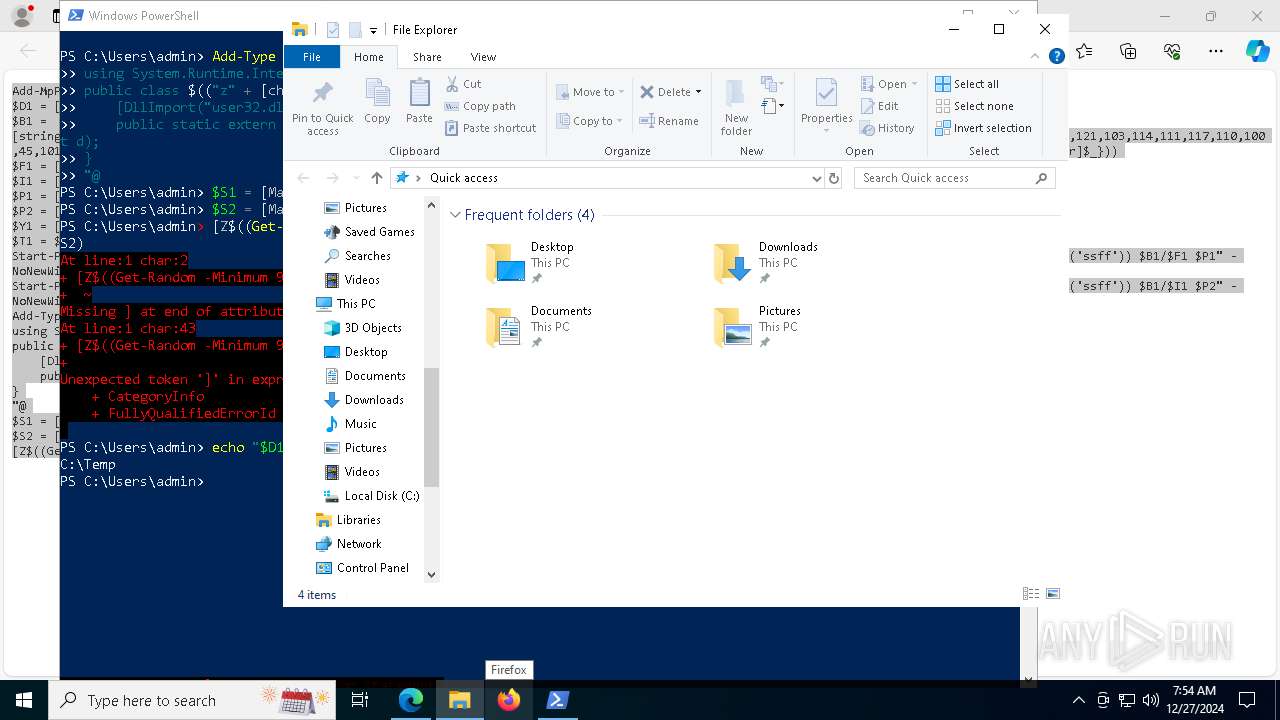Image resolution: width=1280 pixels, height=720 pixels.
Task: Click the History ribbon command
Action: pyautogui.click(x=887, y=128)
